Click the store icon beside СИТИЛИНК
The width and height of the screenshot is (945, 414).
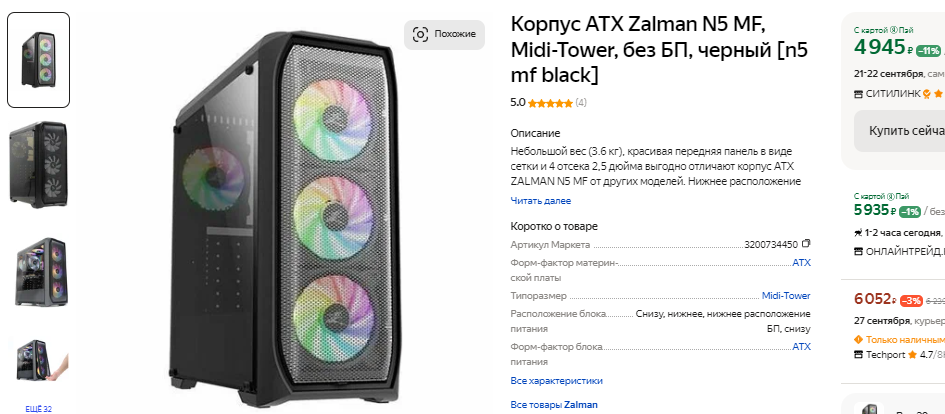[x=859, y=93]
